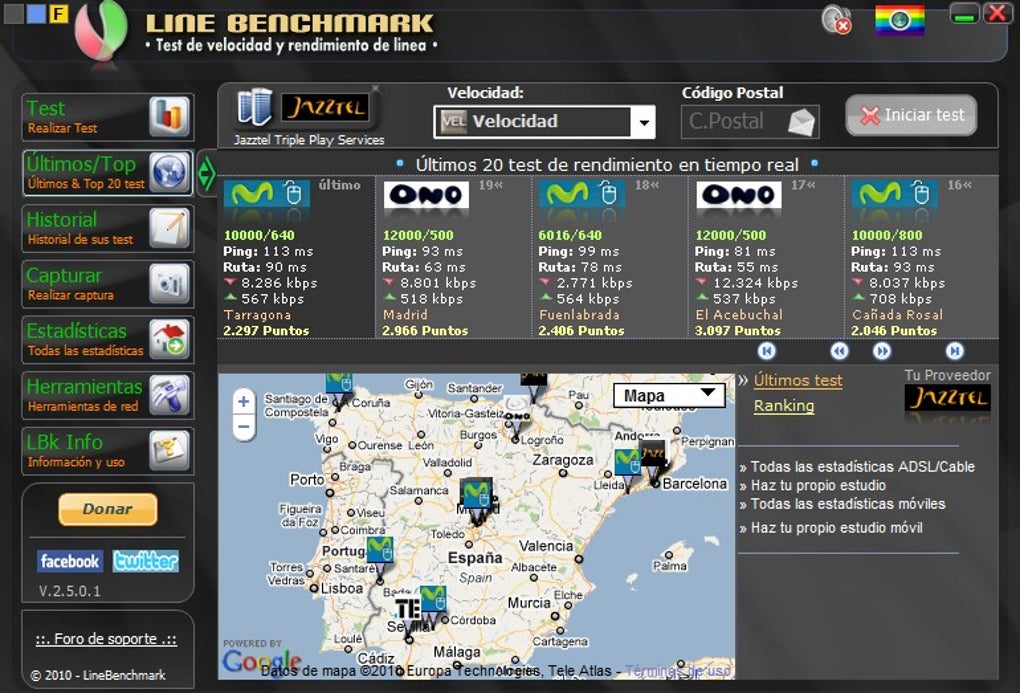Zoom in on the map
This screenshot has width=1020, height=693.
pyautogui.click(x=243, y=401)
